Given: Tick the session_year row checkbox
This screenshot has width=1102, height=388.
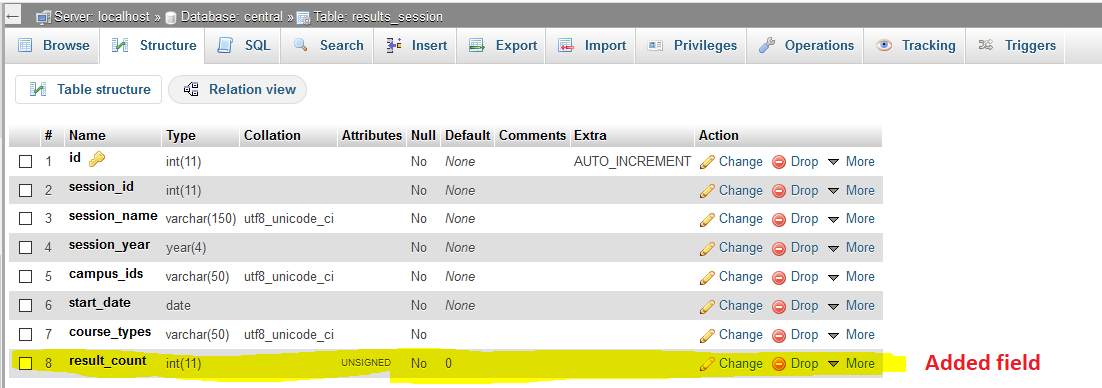Looking at the screenshot, I should [x=25, y=247].
